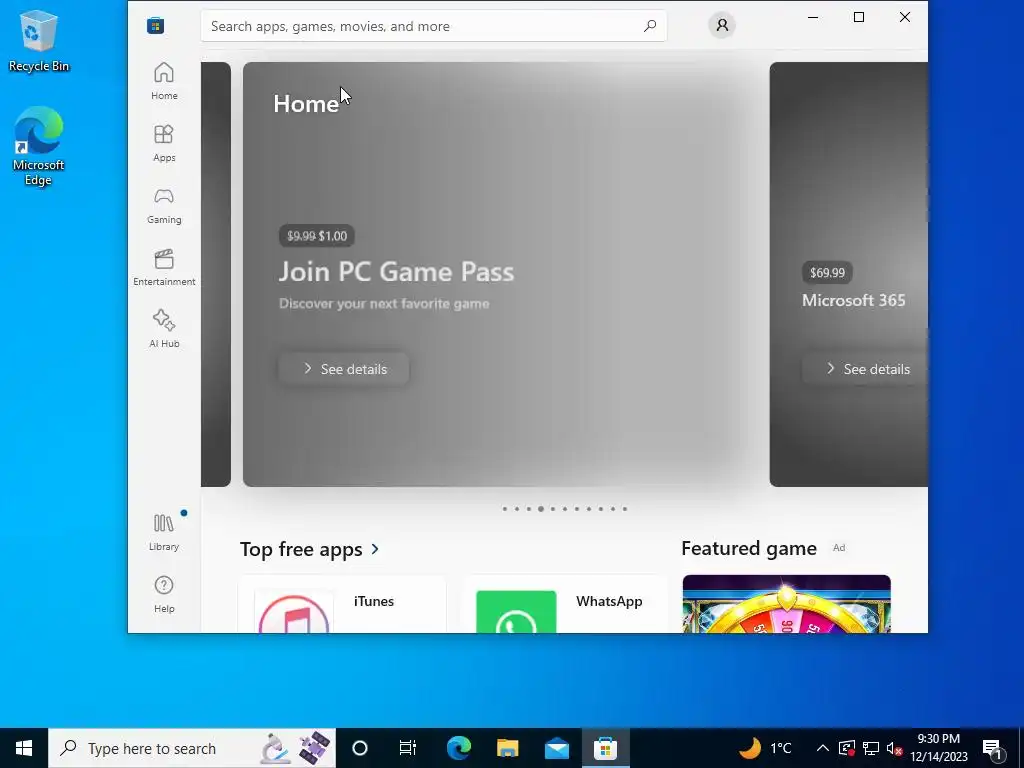Open the AI Hub section
The height and width of the screenshot is (768, 1024).
click(x=164, y=329)
